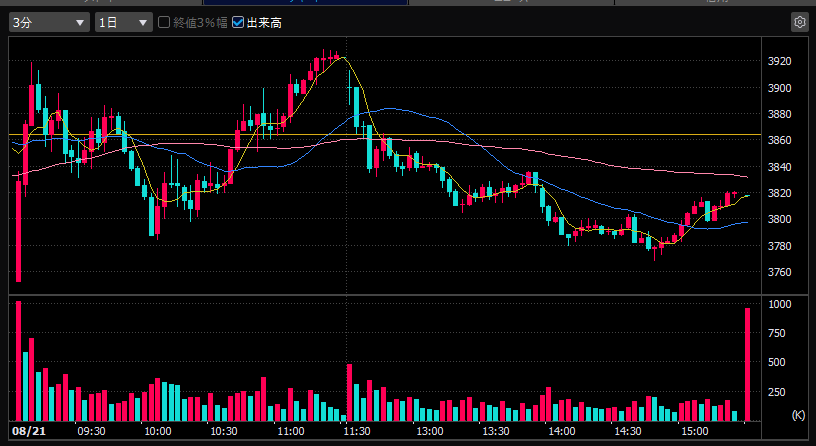Click the 11:00 time axis label
This screenshot has width=816, height=446.
[290, 431]
